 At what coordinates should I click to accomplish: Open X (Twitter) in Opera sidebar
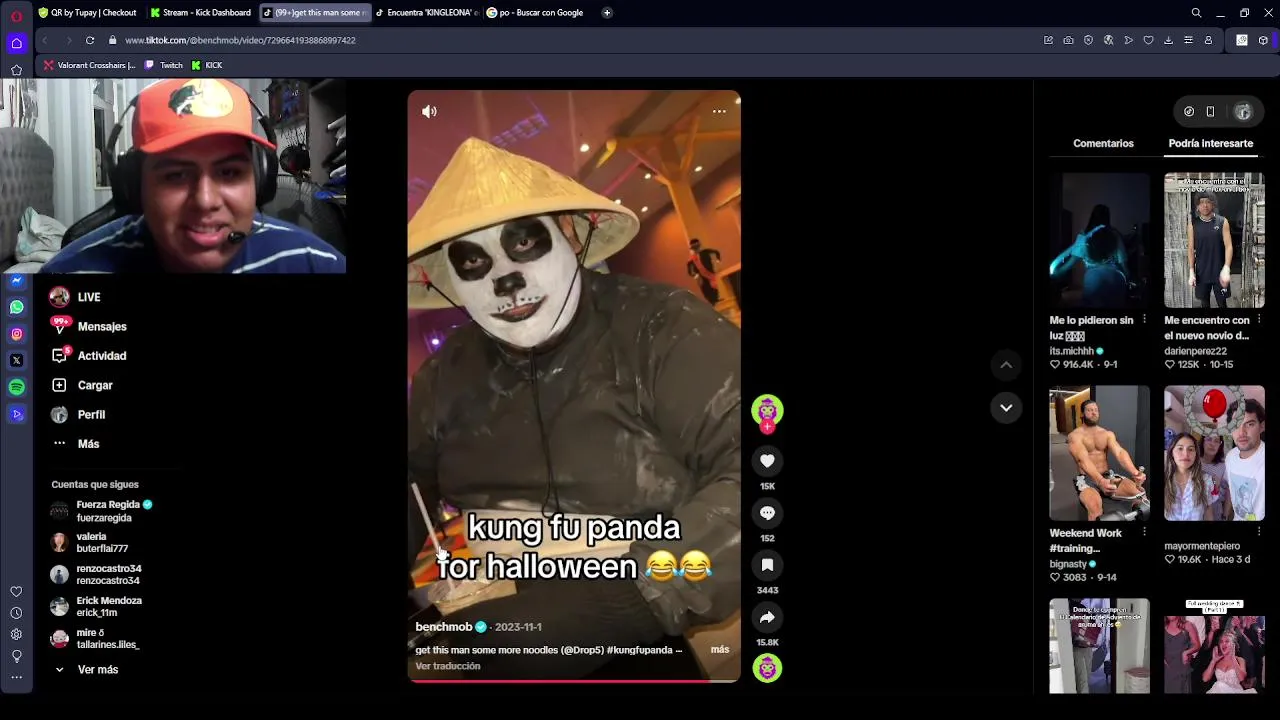tap(16, 360)
